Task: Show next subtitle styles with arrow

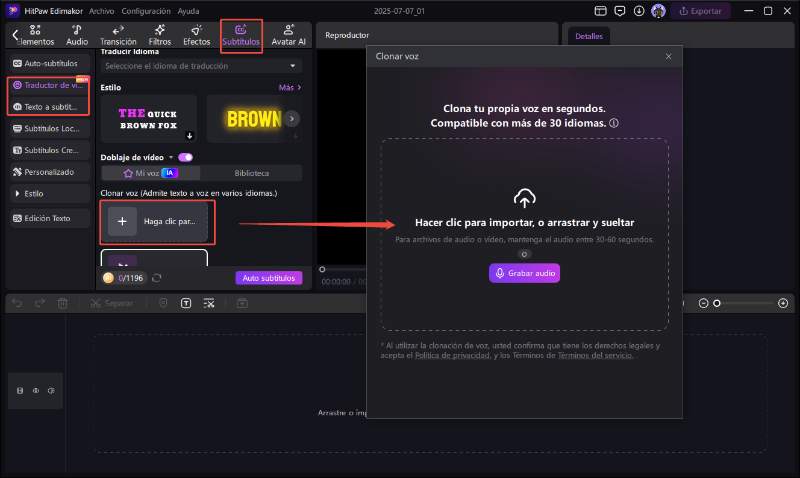Action: coord(292,118)
